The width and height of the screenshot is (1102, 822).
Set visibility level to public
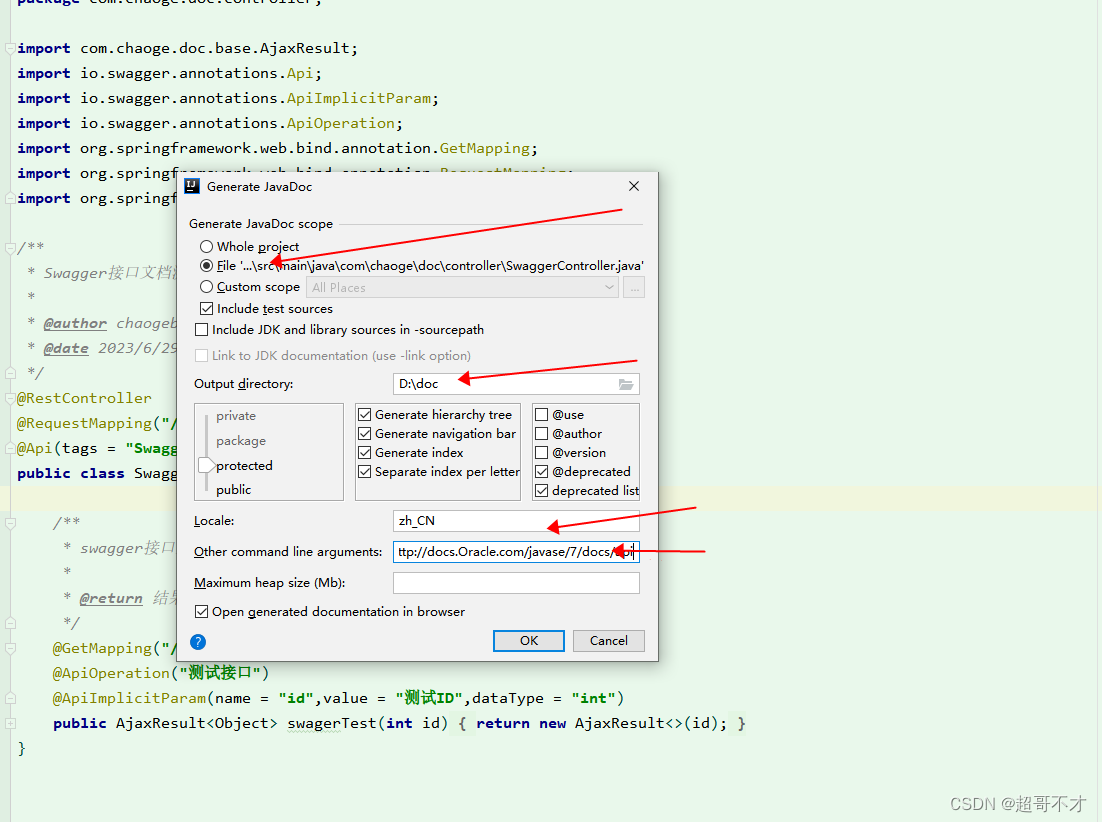pyautogui.click(x=233, y=490)
